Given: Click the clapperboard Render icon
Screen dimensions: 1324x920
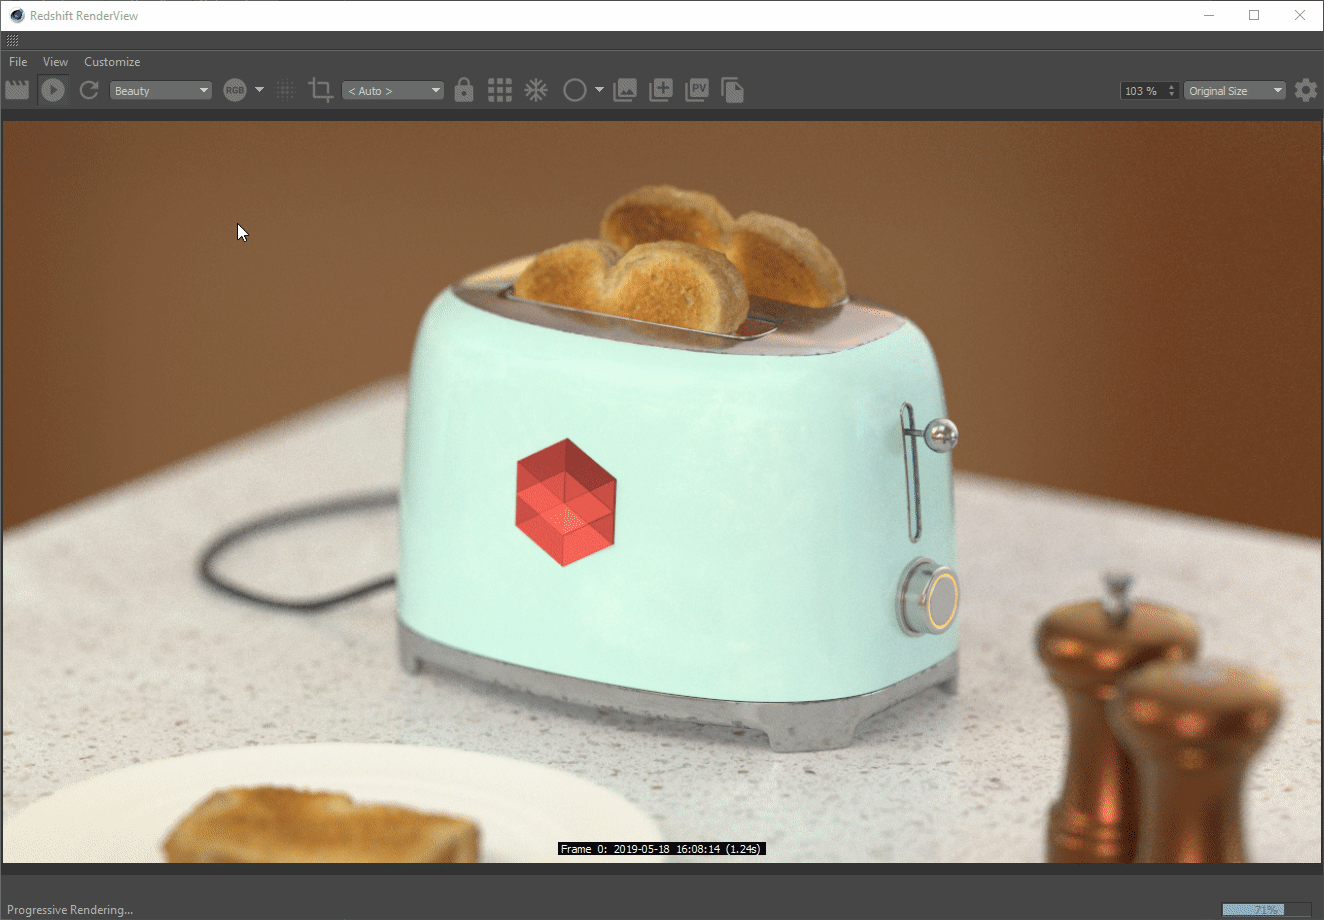Looking at the screenshot, I should tap(17, 90).
